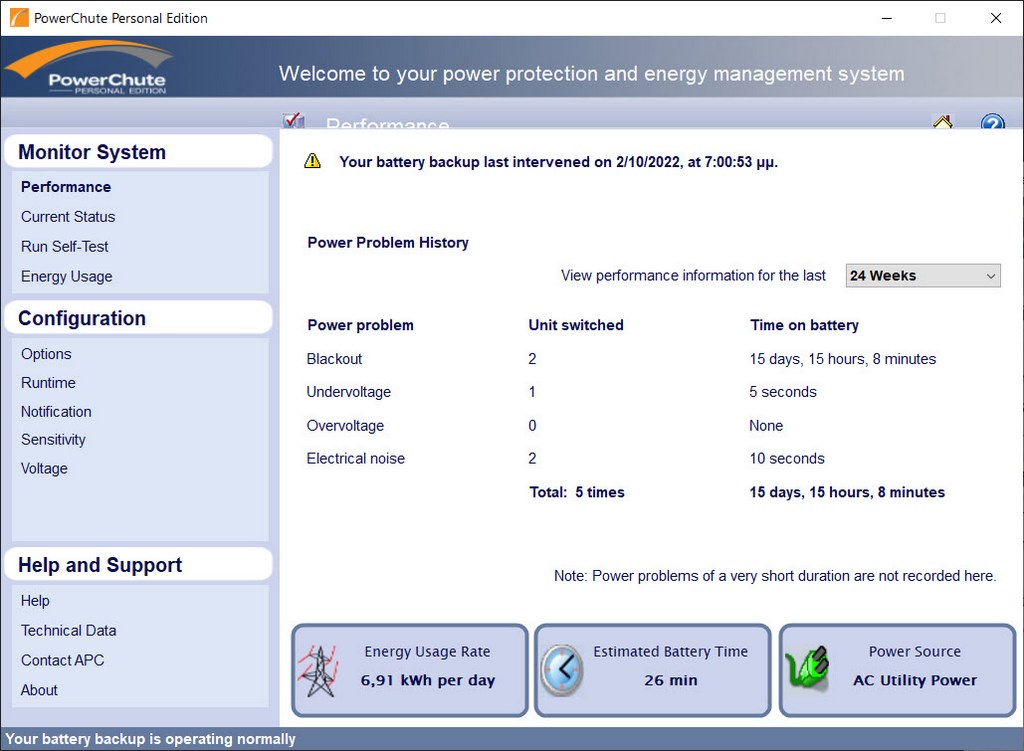Open the 24 Weeks period dropdown
The width and height of the screenshot is (1024, 751).
tap(923, 276)
